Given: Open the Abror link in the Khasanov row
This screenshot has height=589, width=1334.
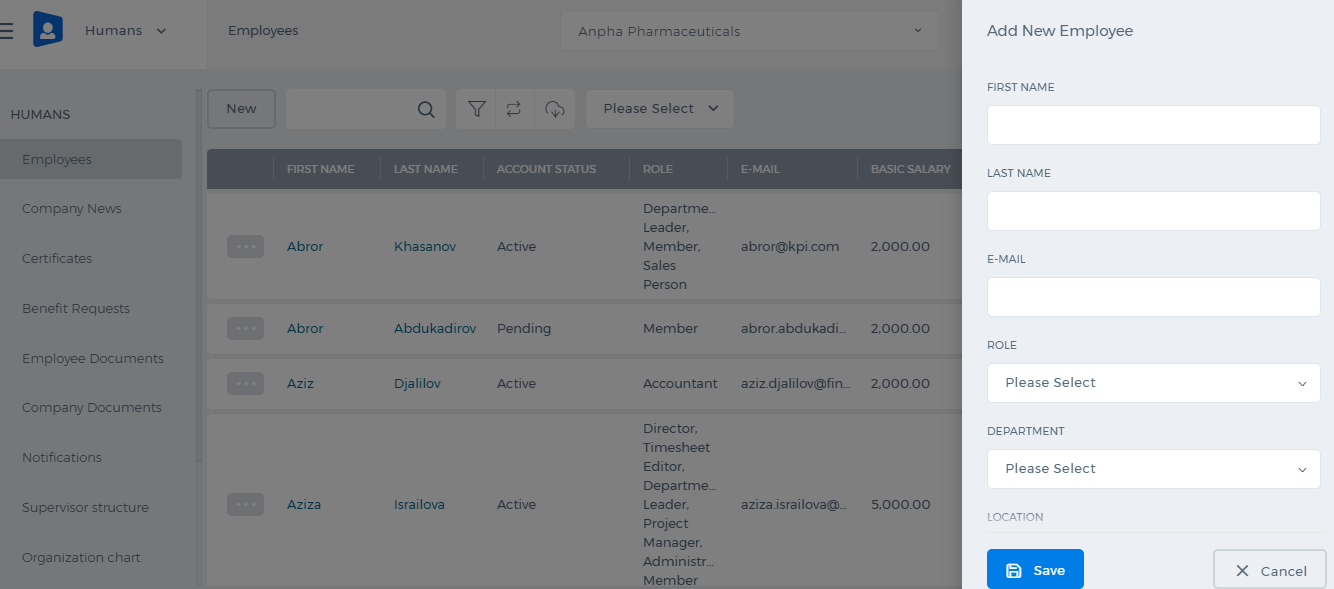Looking at the screenshot, I should click(x=305, y=247).
